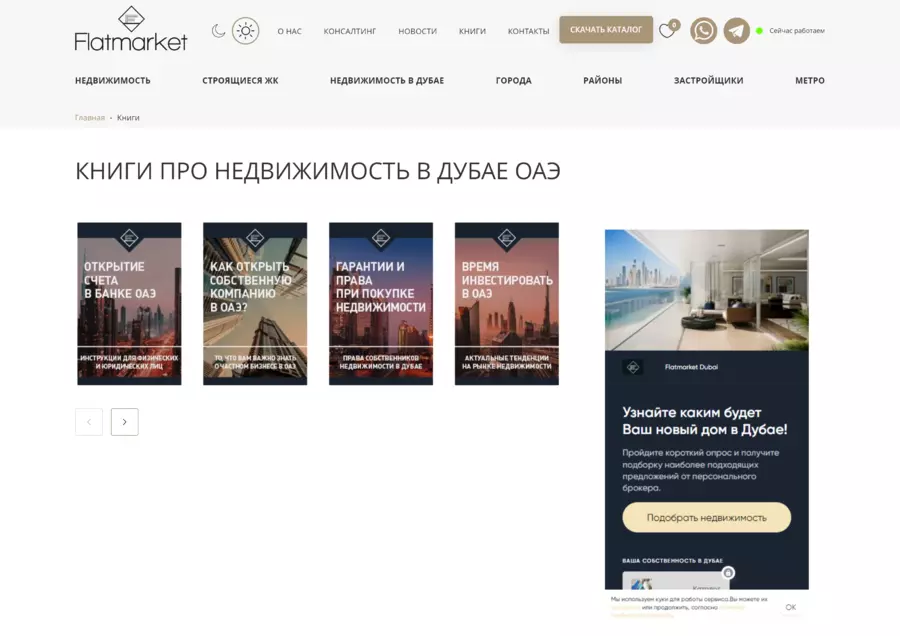
Task: Open the РАЙОНЫ section
Action: (603, 80)
